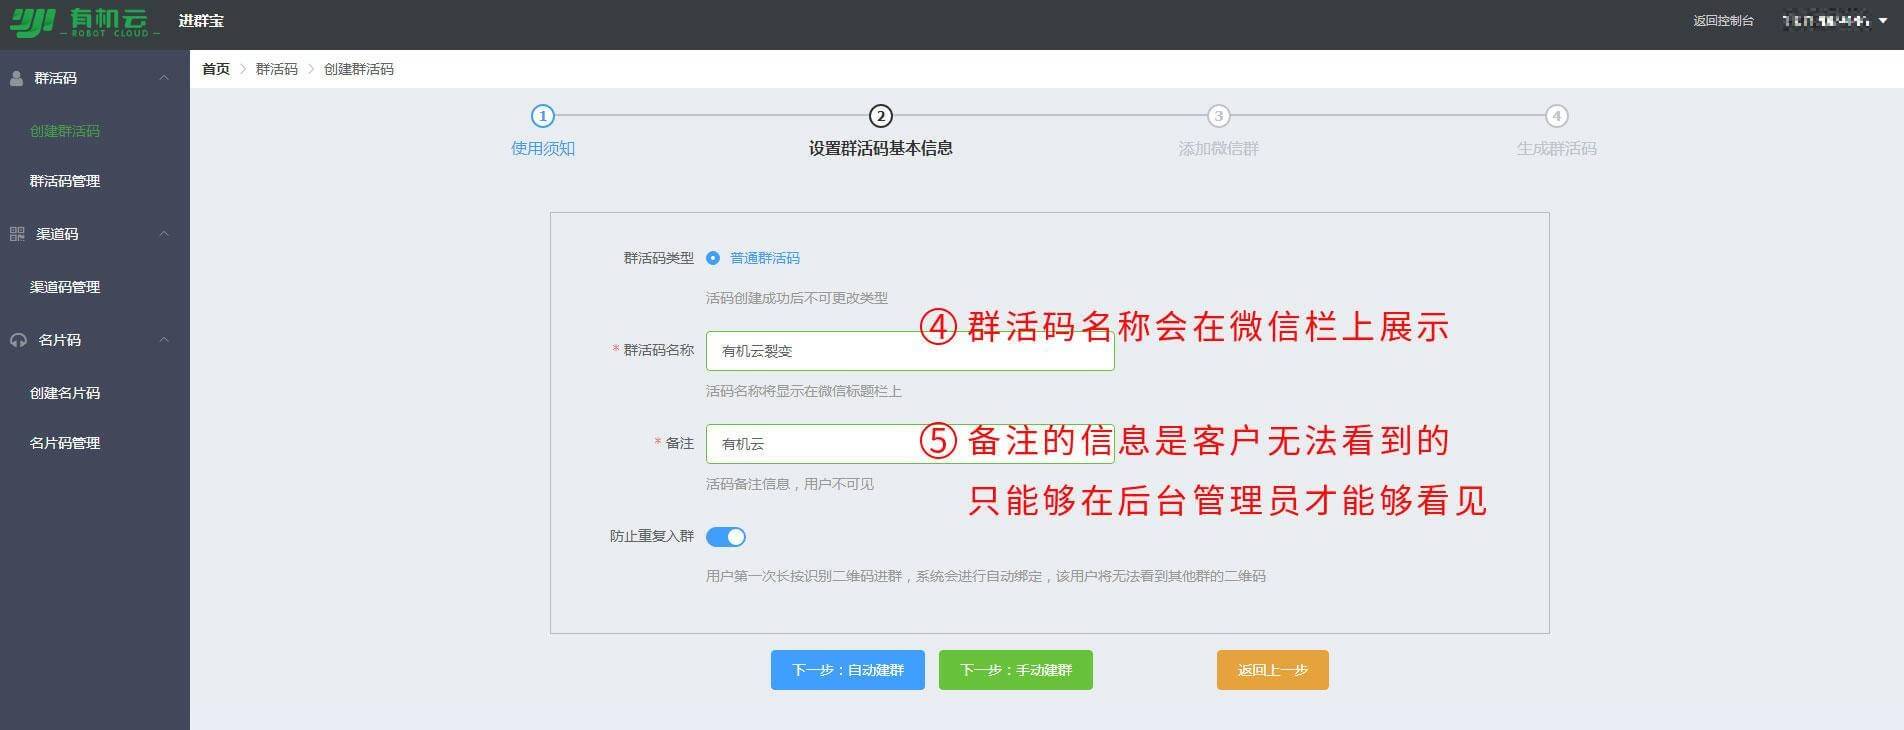Toggle the 防止重复入群 switch
The height and width of the screenshot is (730, 1904).
tap(726, 537)
